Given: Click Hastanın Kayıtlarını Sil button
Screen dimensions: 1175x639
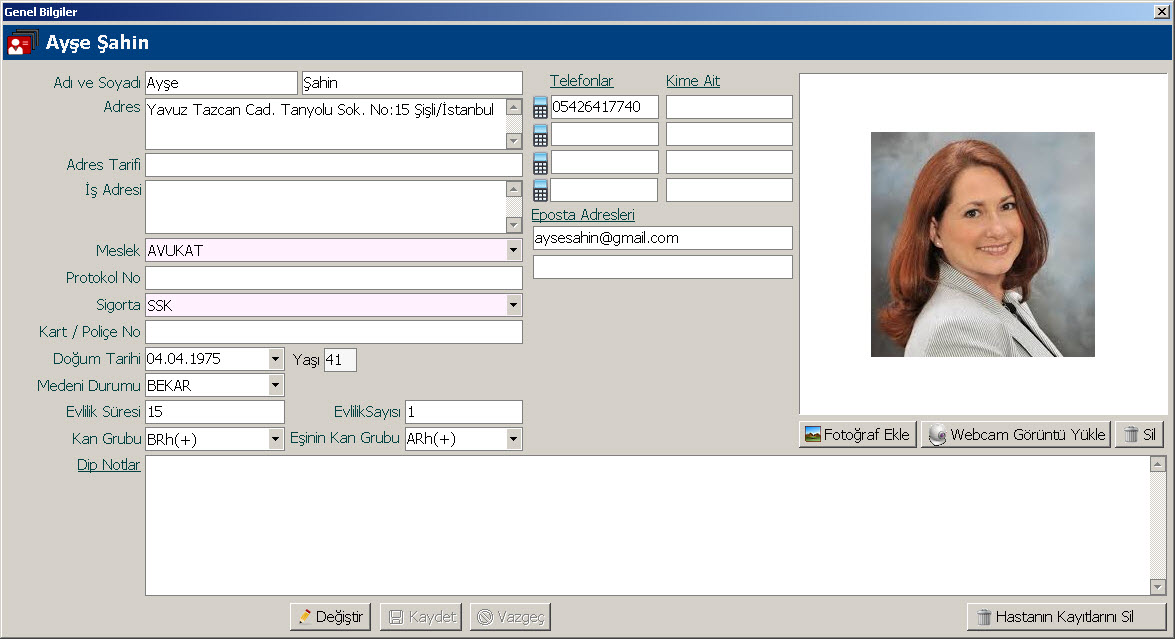Looking at the screenshot, I should click(1066, 617).
